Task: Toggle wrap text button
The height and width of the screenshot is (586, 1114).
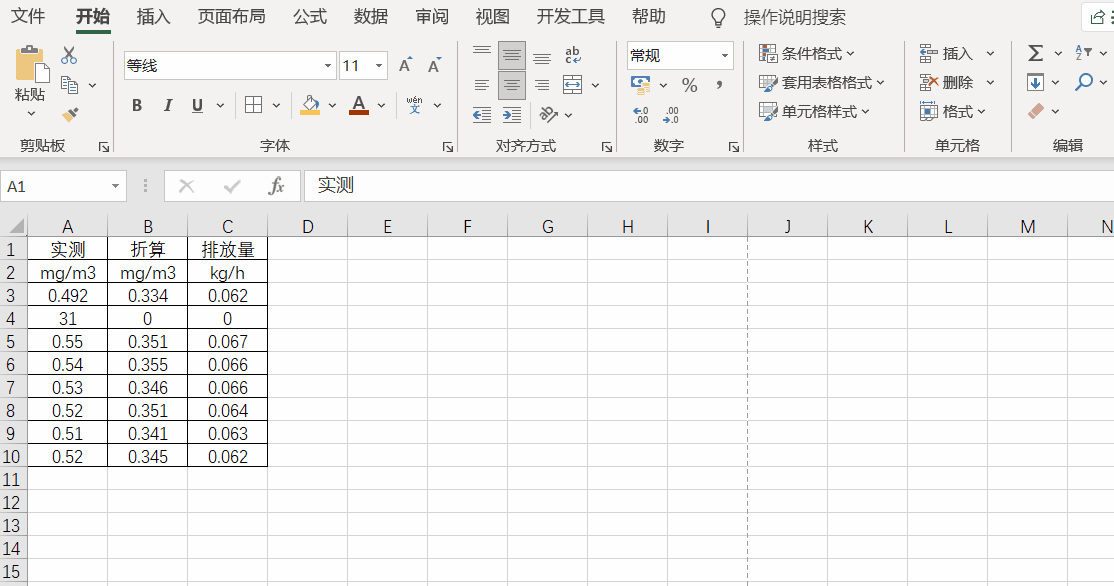Action: 573,55
